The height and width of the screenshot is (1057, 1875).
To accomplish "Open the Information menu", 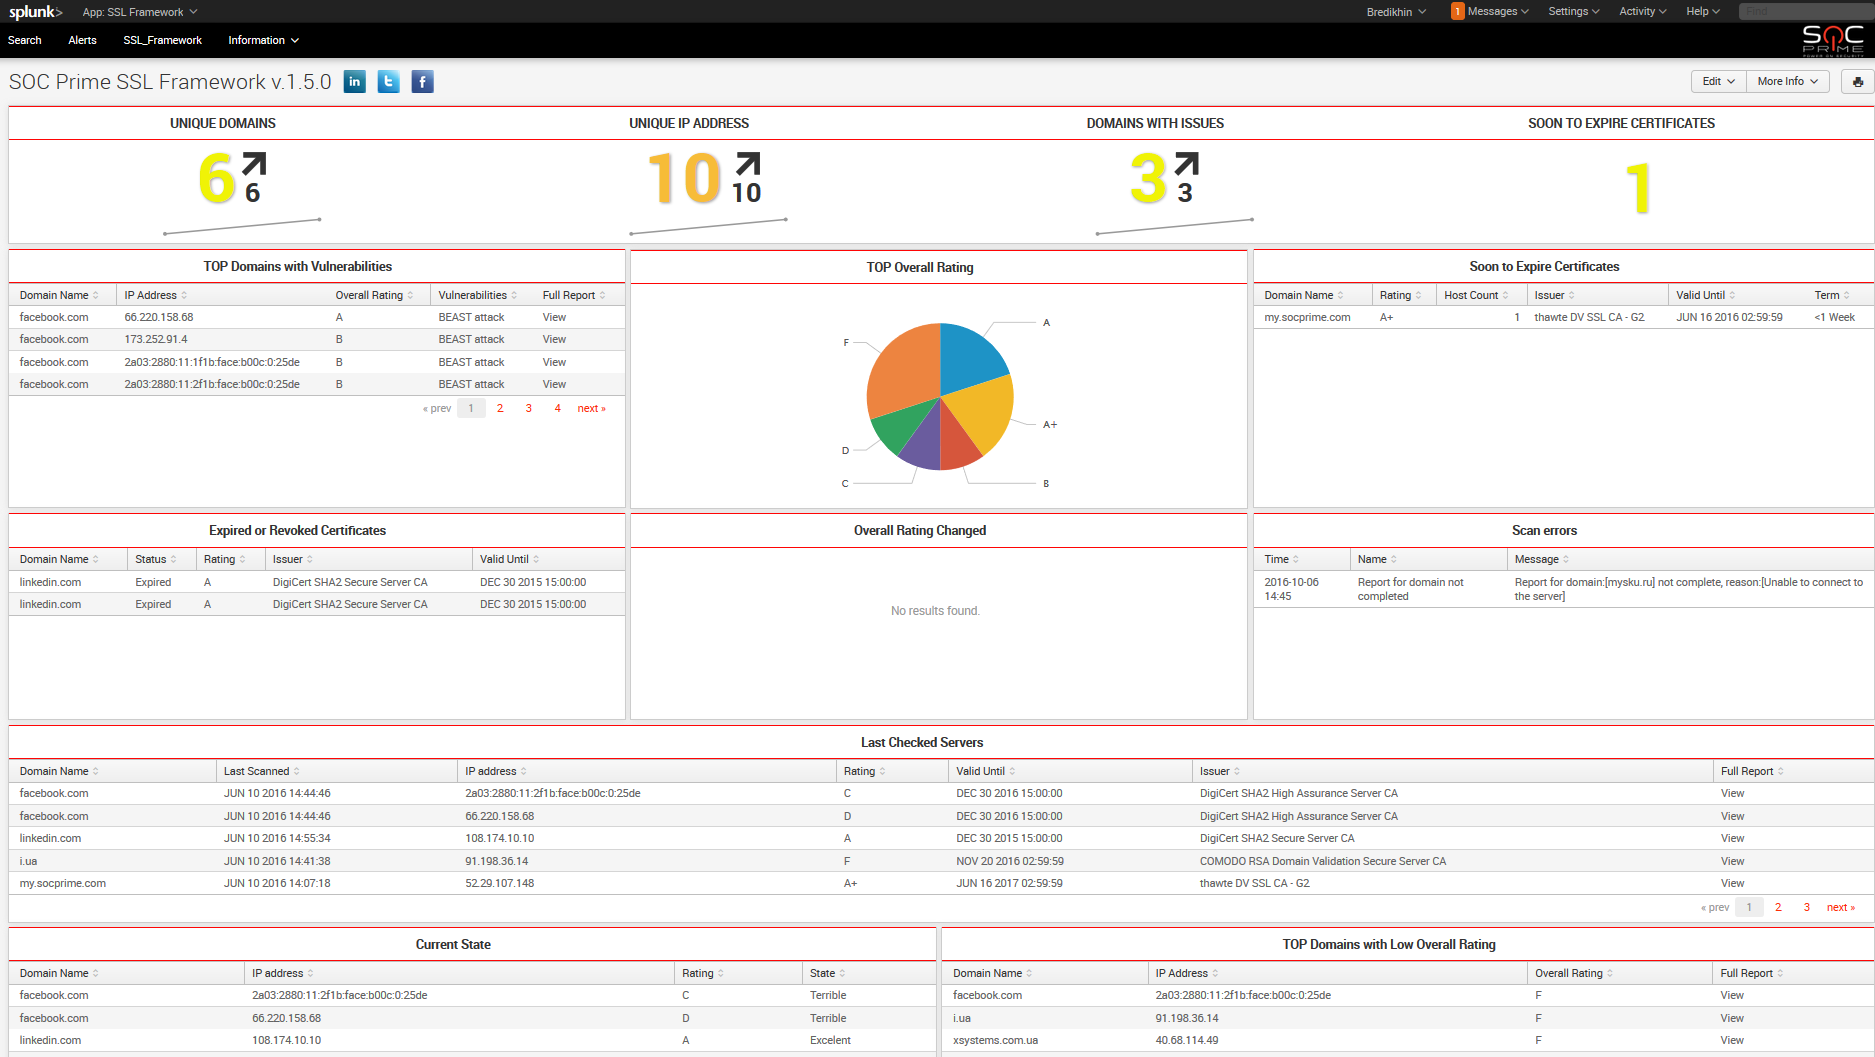I will tap(263, 40).
